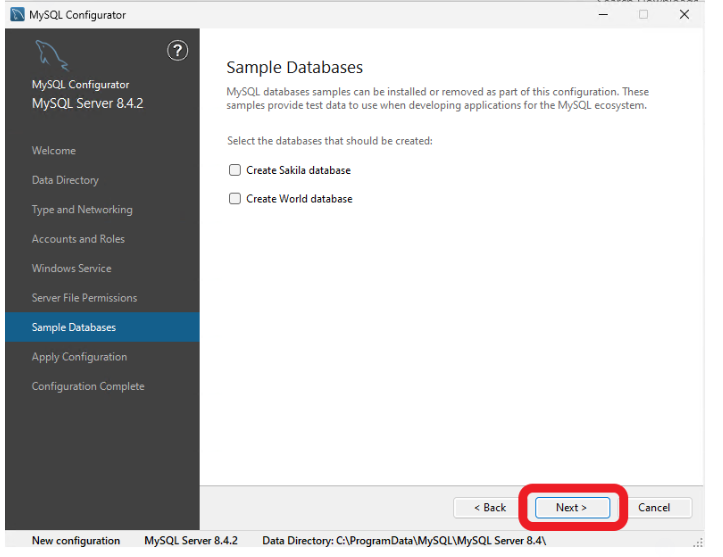Screen dimensions: 723x557
Task: Go to the Welcome step in sidebar
Action: click(x=54, y=151)
